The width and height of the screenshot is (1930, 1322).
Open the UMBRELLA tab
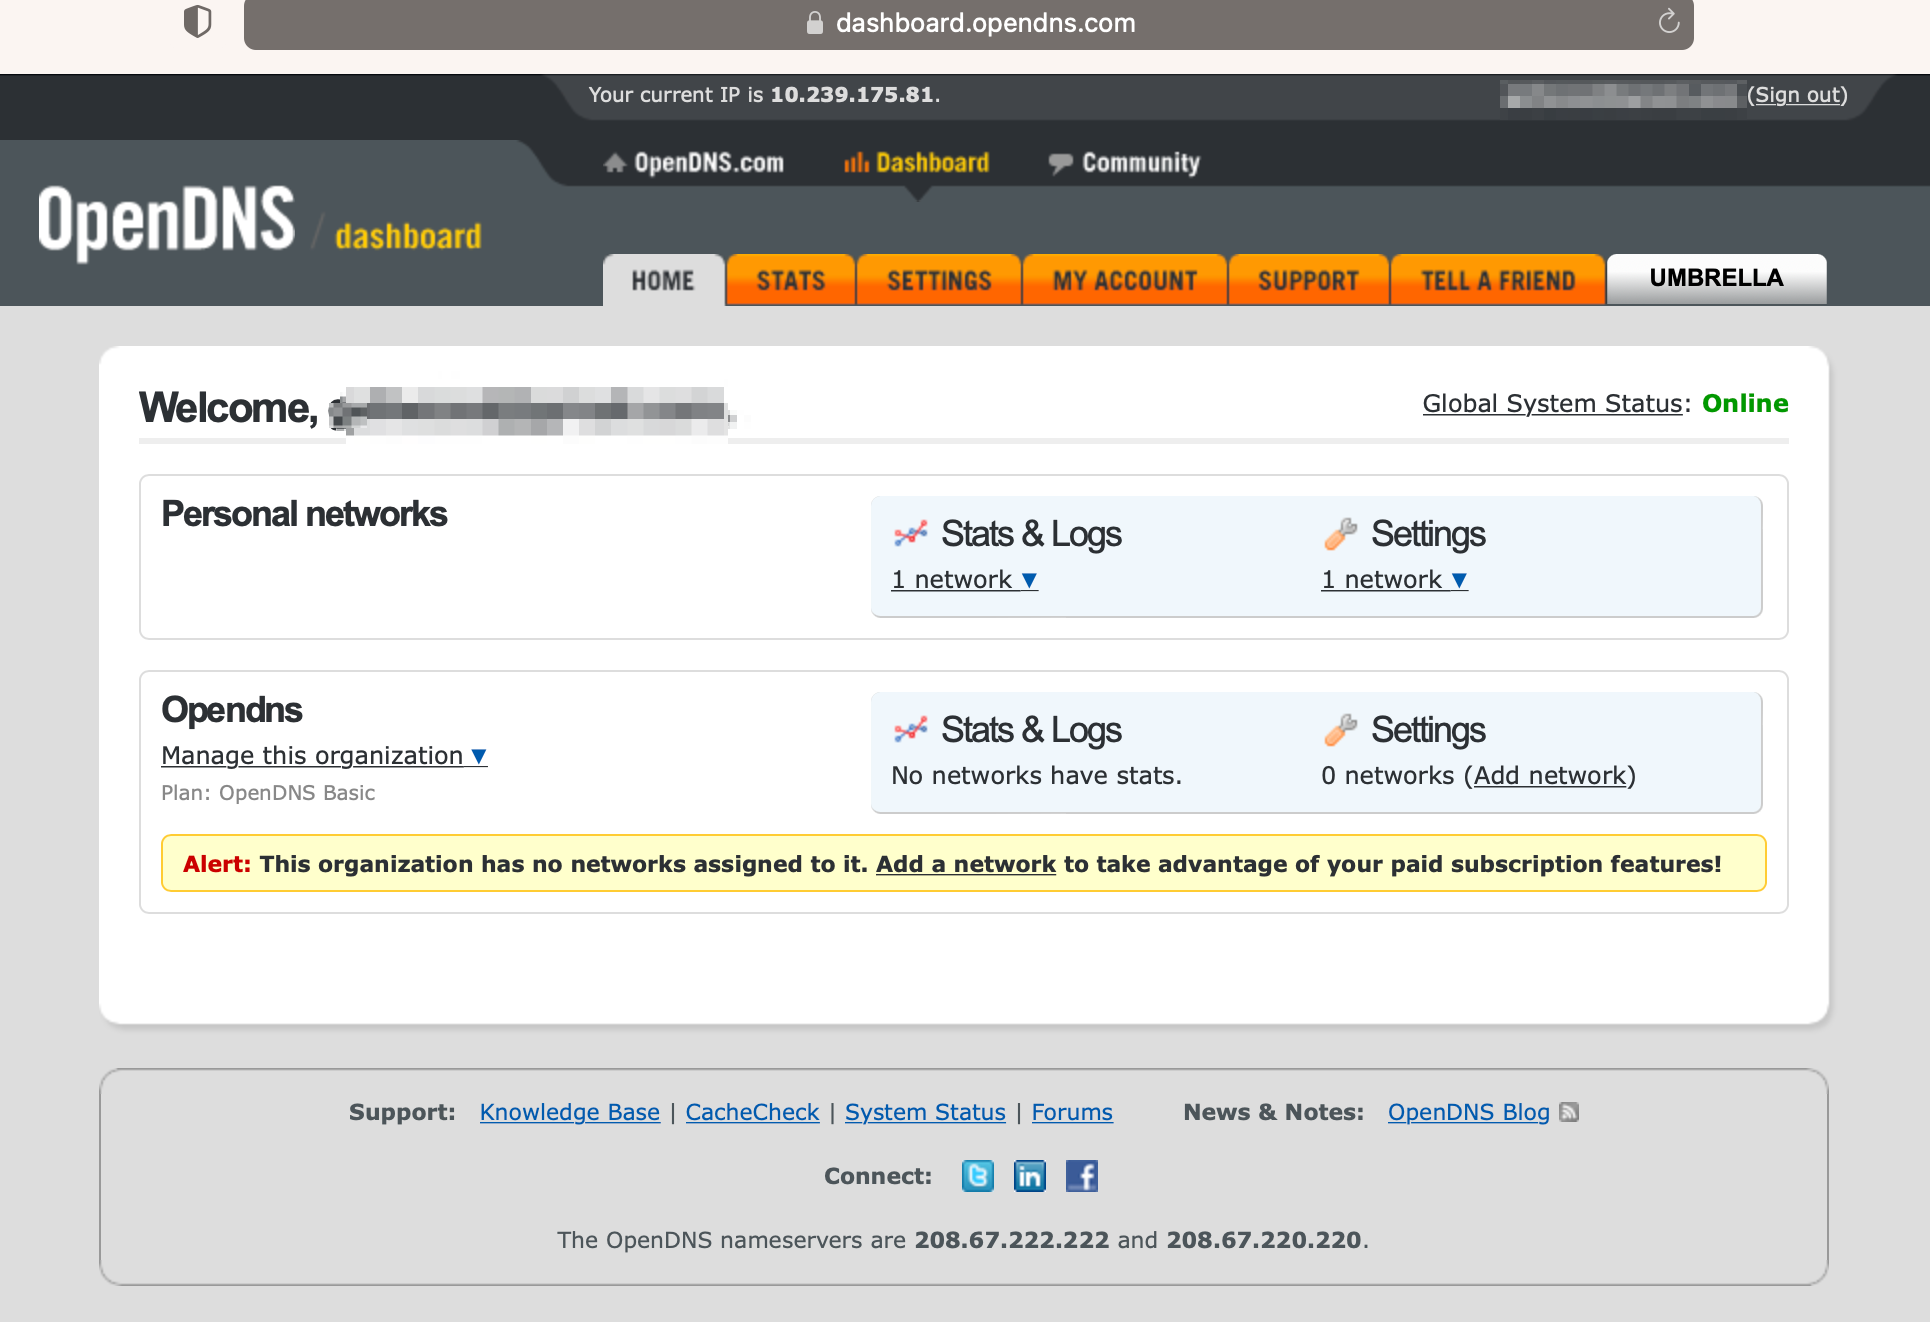click(1716, 278)
